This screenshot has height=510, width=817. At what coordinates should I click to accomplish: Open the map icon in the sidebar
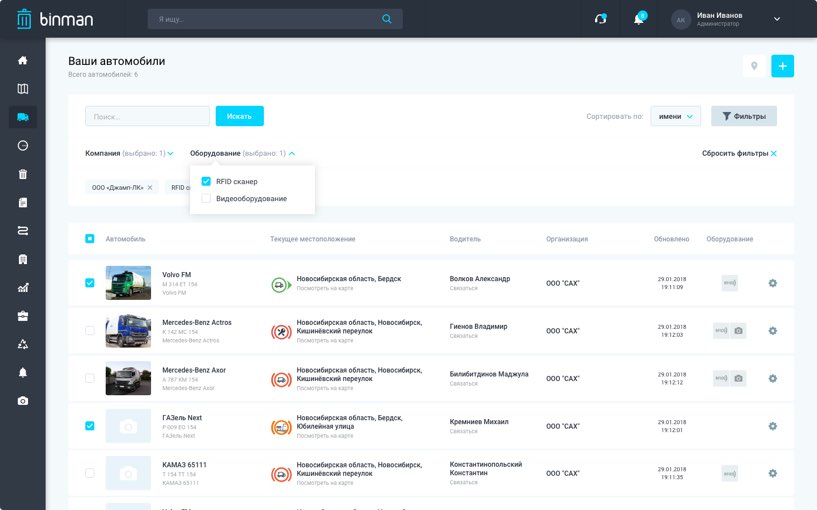(x=22, y=89)
